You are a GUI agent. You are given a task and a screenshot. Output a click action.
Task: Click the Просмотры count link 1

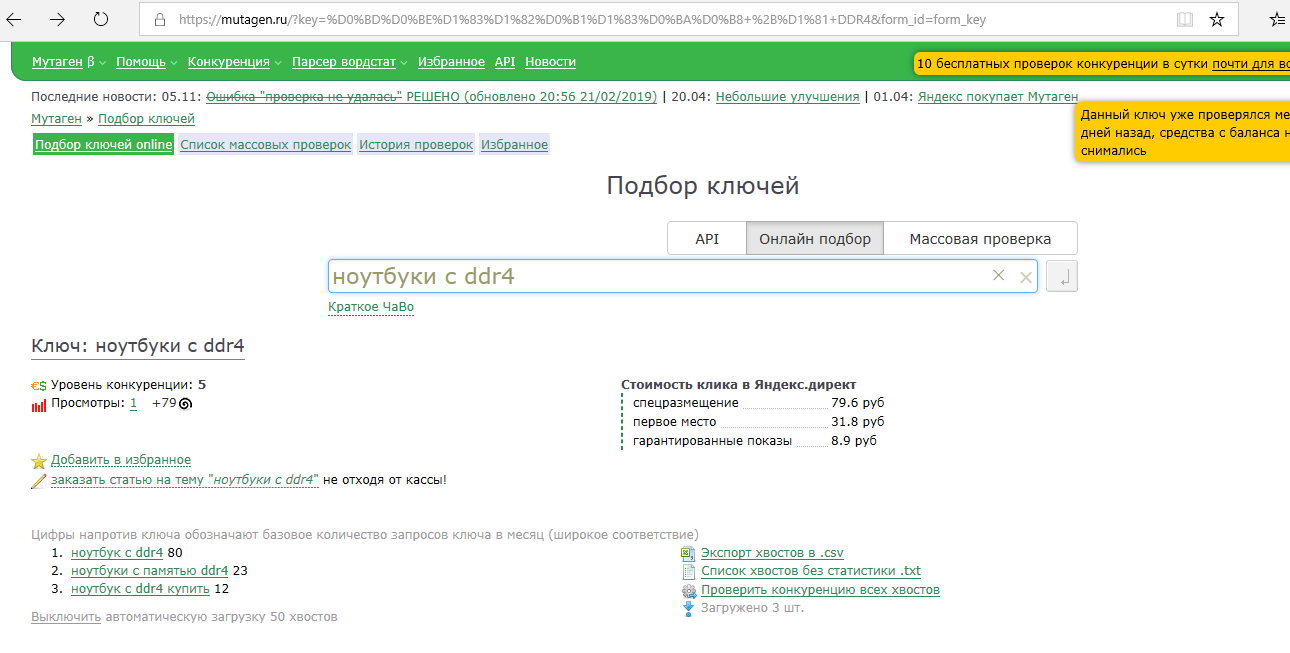[x=133, y=403]
